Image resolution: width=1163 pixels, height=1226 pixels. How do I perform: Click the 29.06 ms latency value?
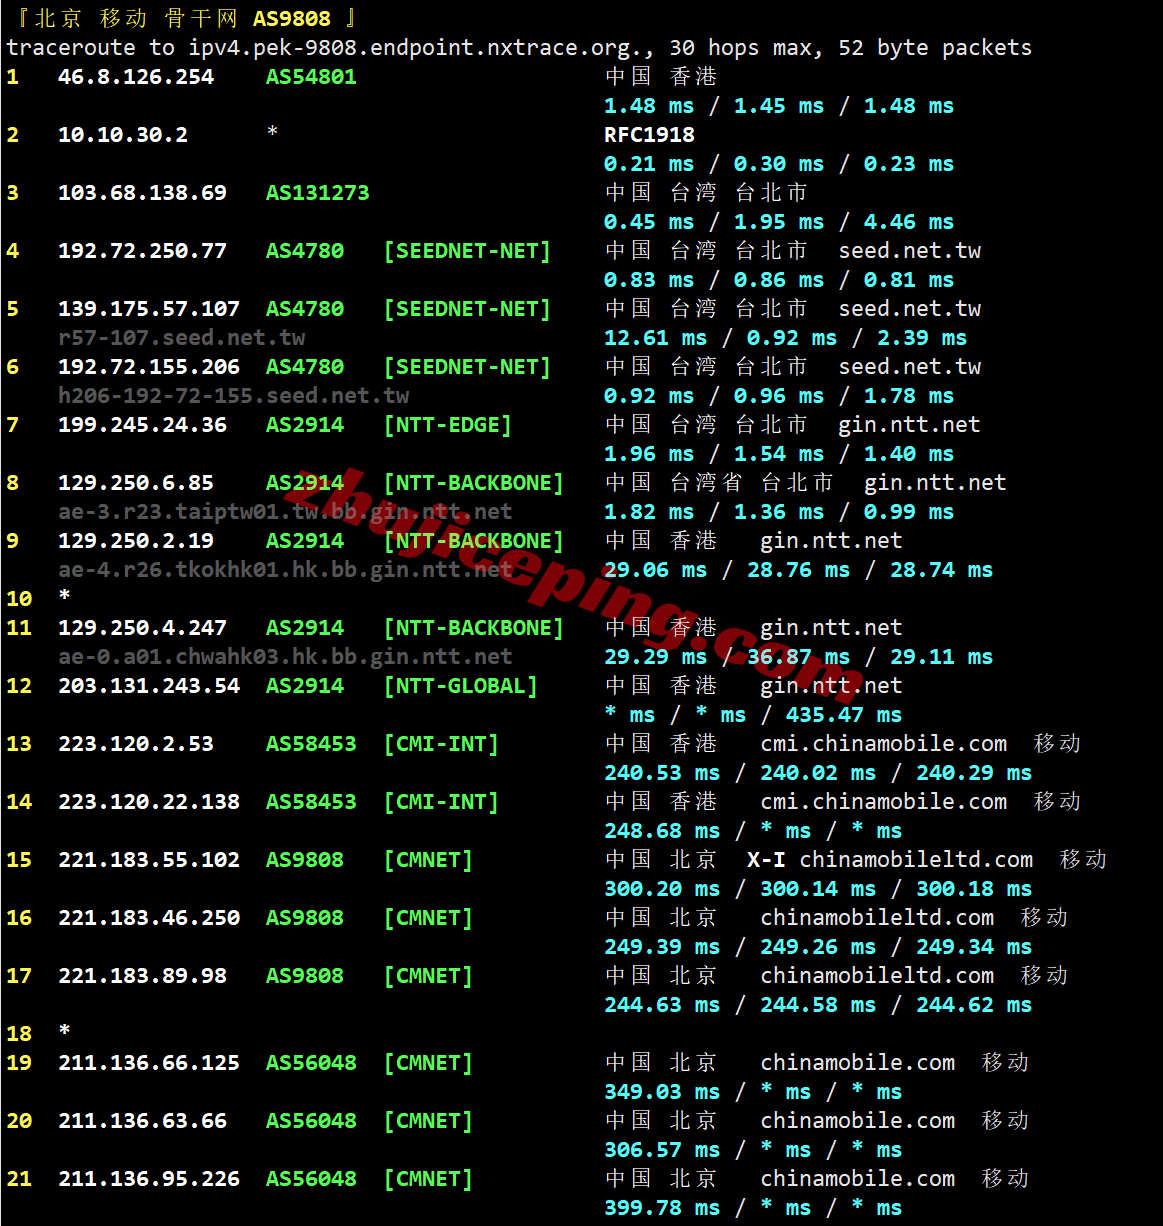click(x=655, y=570)
